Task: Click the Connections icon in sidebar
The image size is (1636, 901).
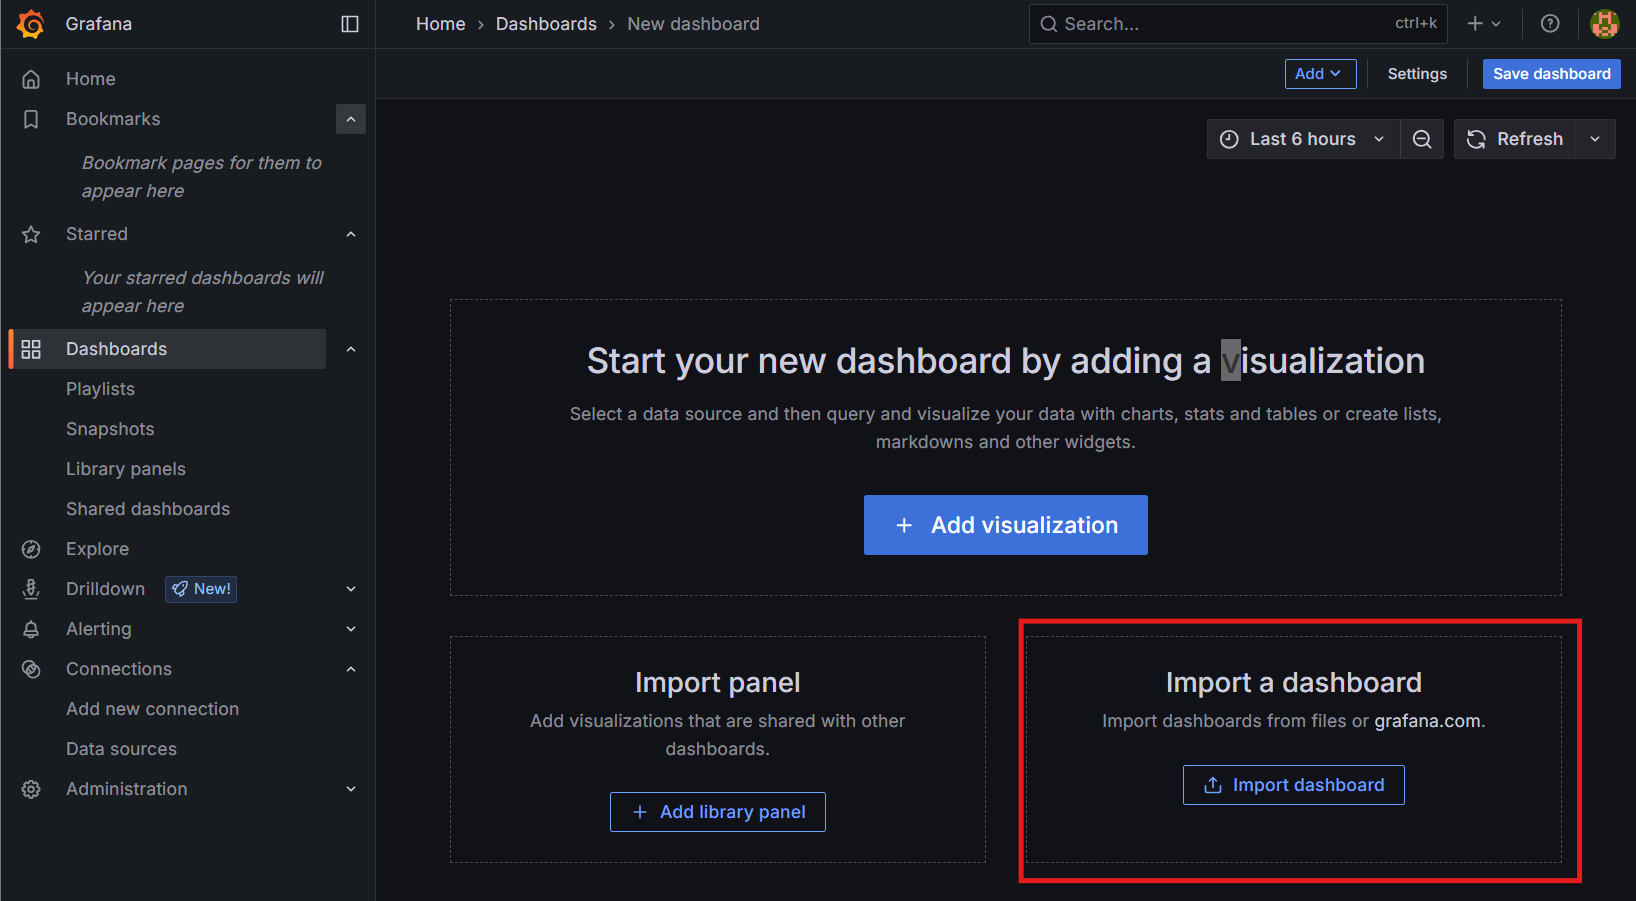Action: (x=31, y=669)
